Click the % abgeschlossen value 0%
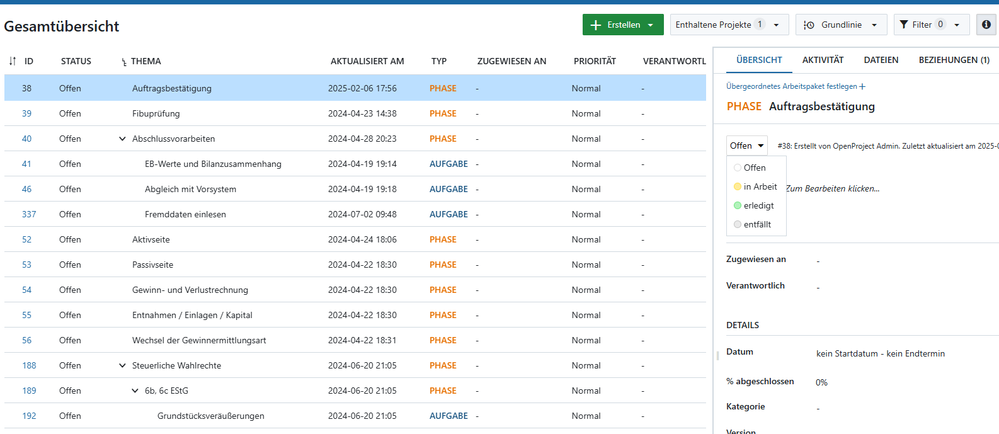This screenshot has width=999, height=434. [x=821, y=382]
